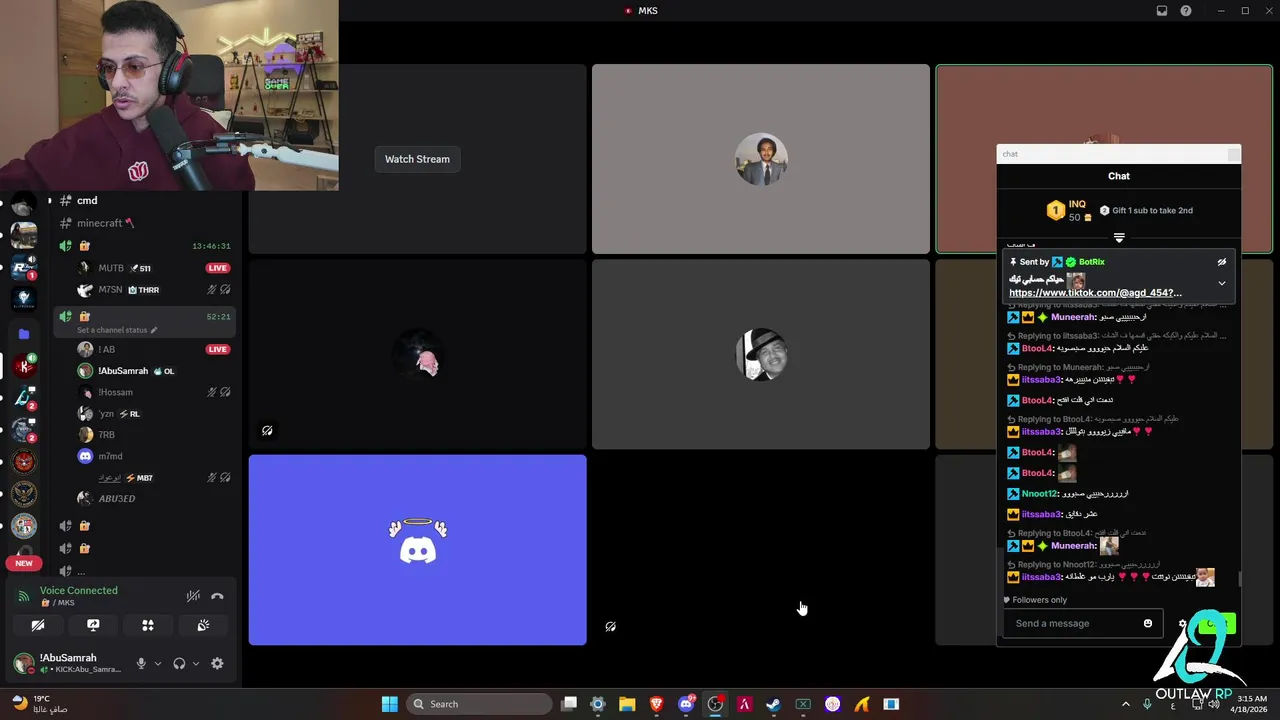
Task: Open OBS Studio from the taskbar
Action: pos(715,704)
